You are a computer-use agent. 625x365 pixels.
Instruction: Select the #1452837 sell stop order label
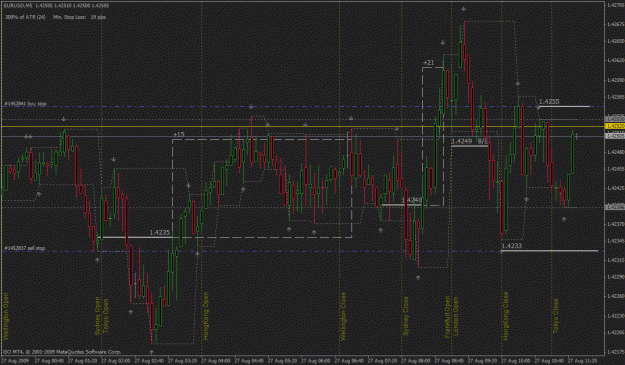point(25,248)
